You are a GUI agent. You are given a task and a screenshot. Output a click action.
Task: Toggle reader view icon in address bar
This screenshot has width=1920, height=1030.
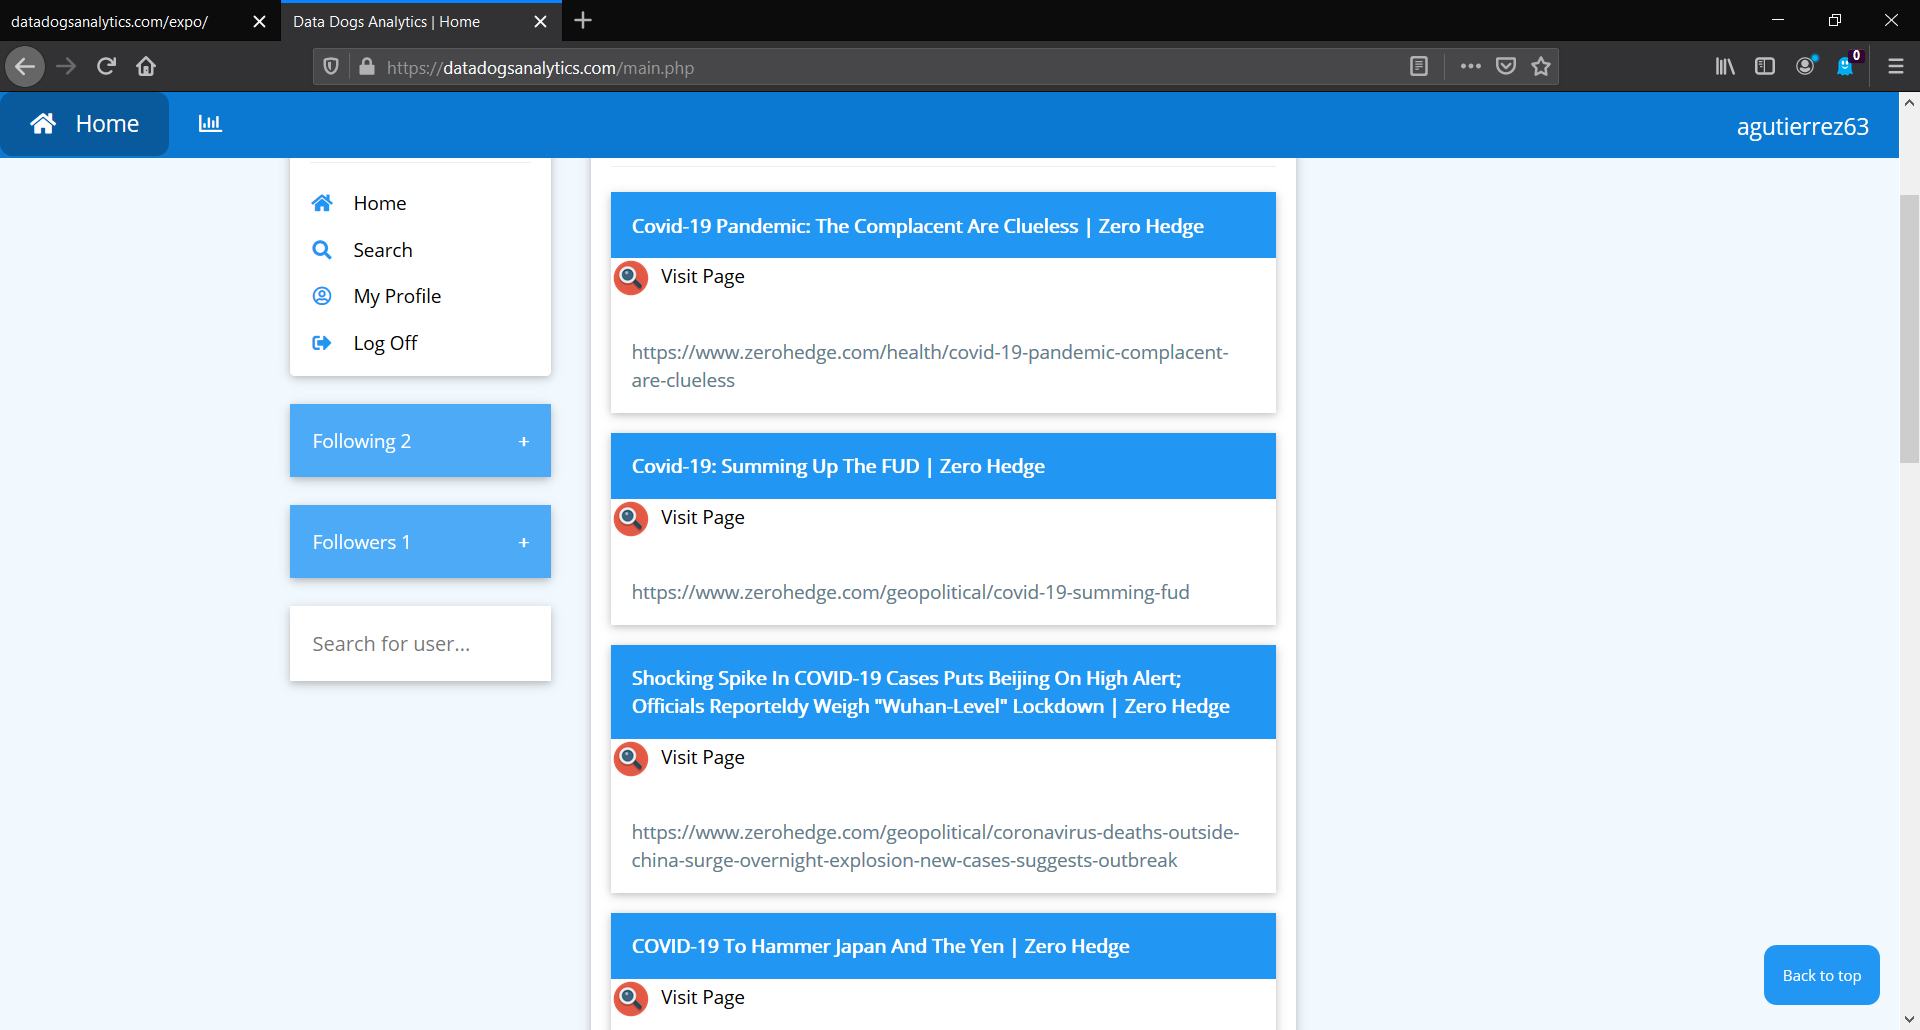point(1419,67)
